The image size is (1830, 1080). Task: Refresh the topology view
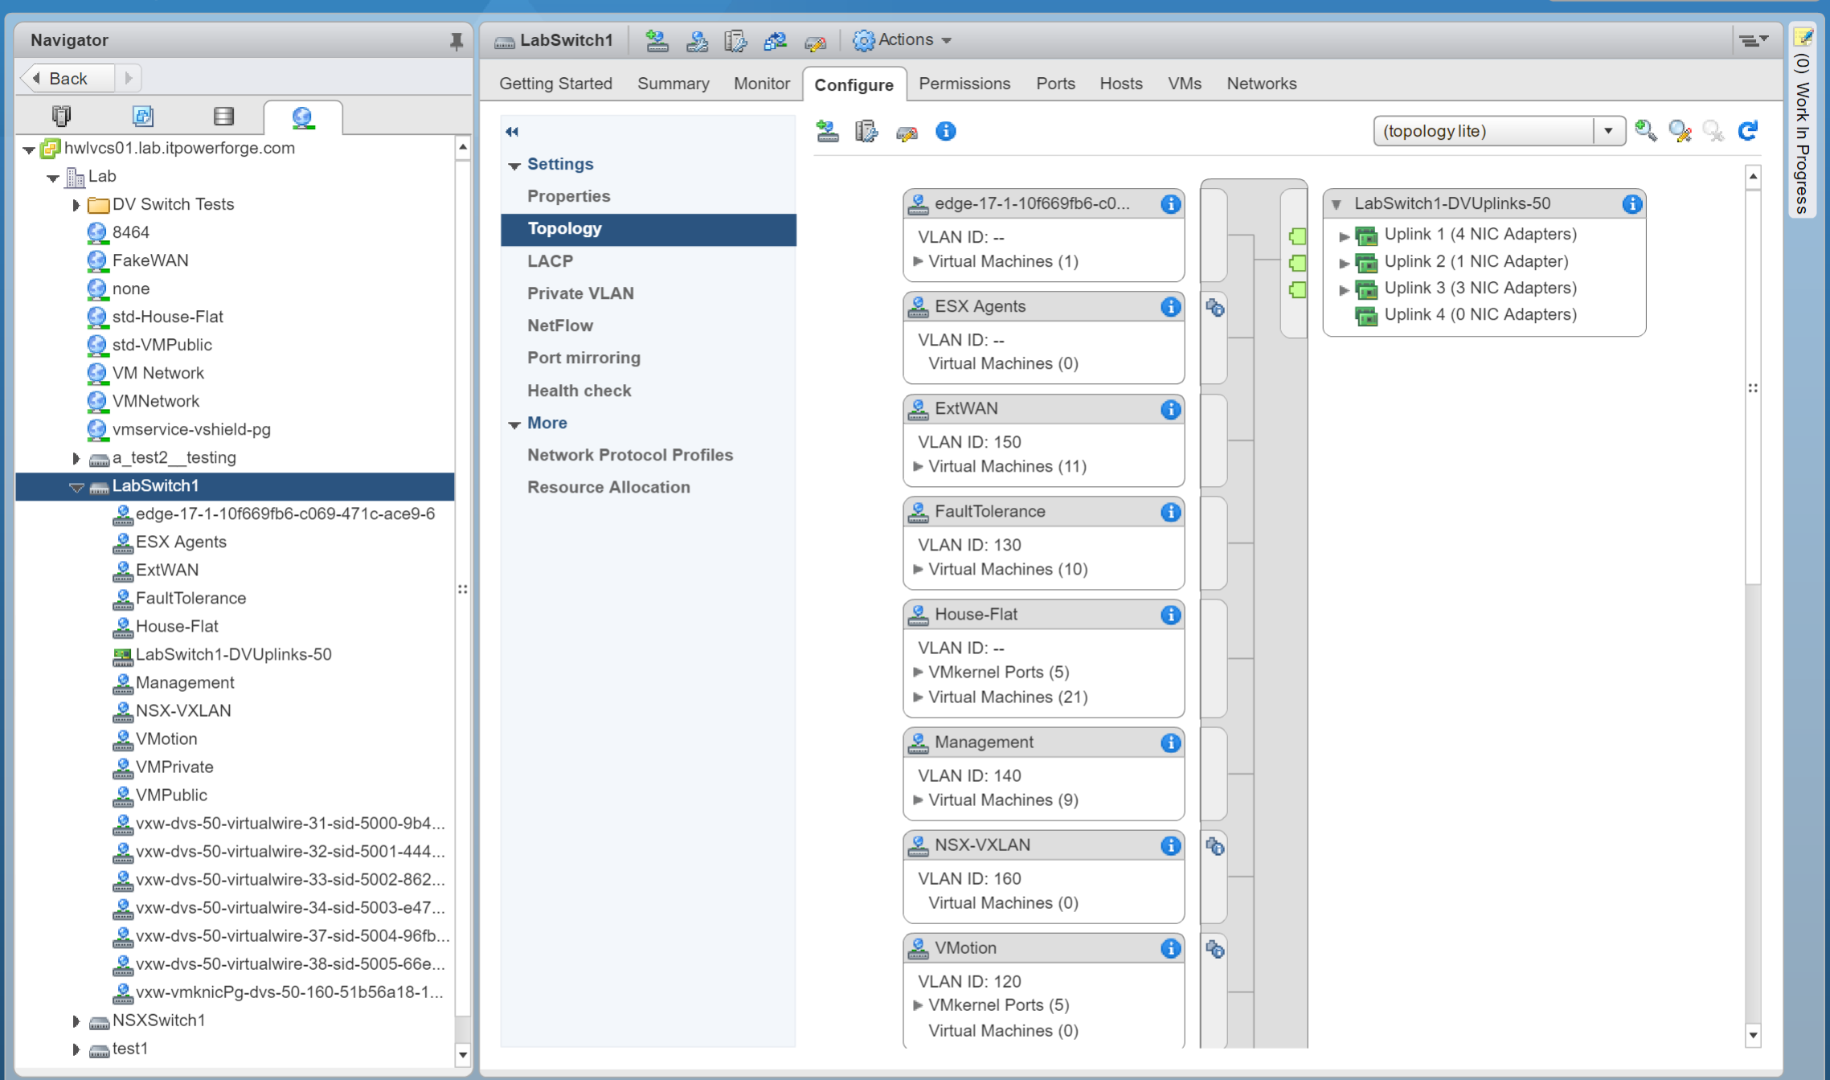pyautogui.click(x=1748, y=131)
